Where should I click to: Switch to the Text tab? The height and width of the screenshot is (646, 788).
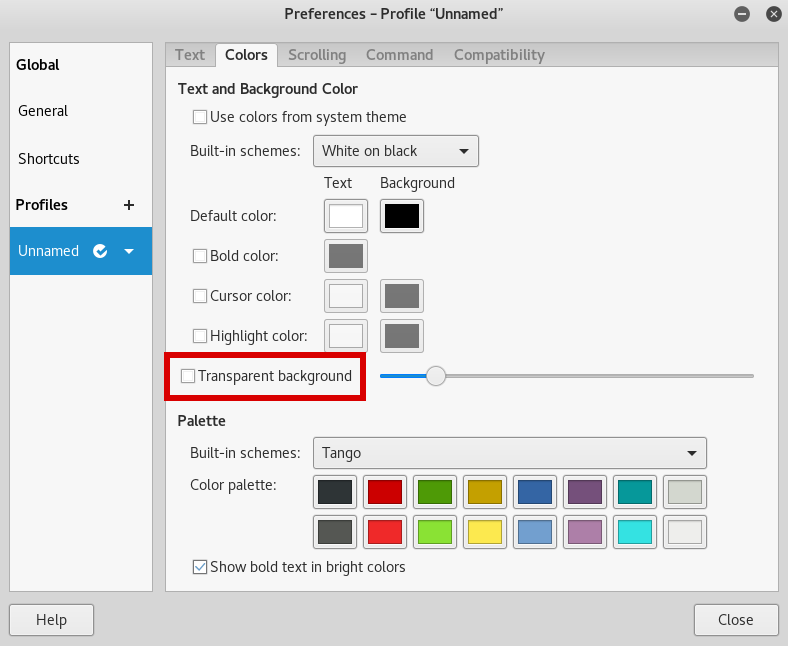pos(190,55)
